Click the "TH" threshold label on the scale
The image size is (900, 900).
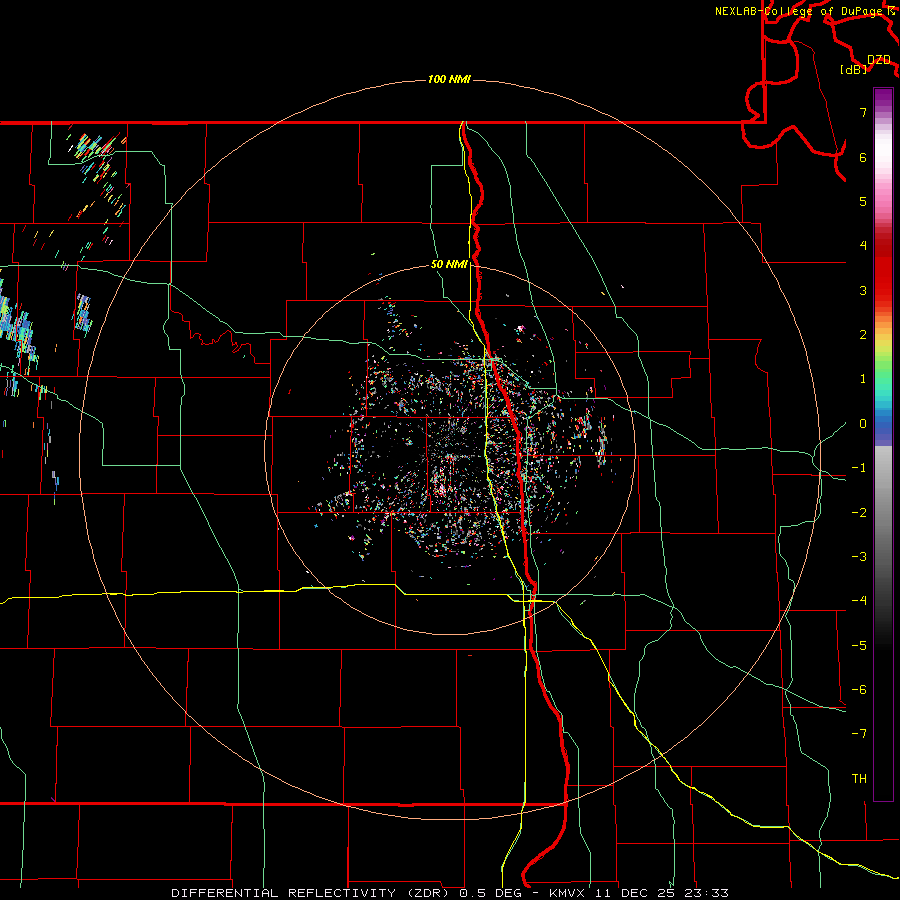pos(859,779)
